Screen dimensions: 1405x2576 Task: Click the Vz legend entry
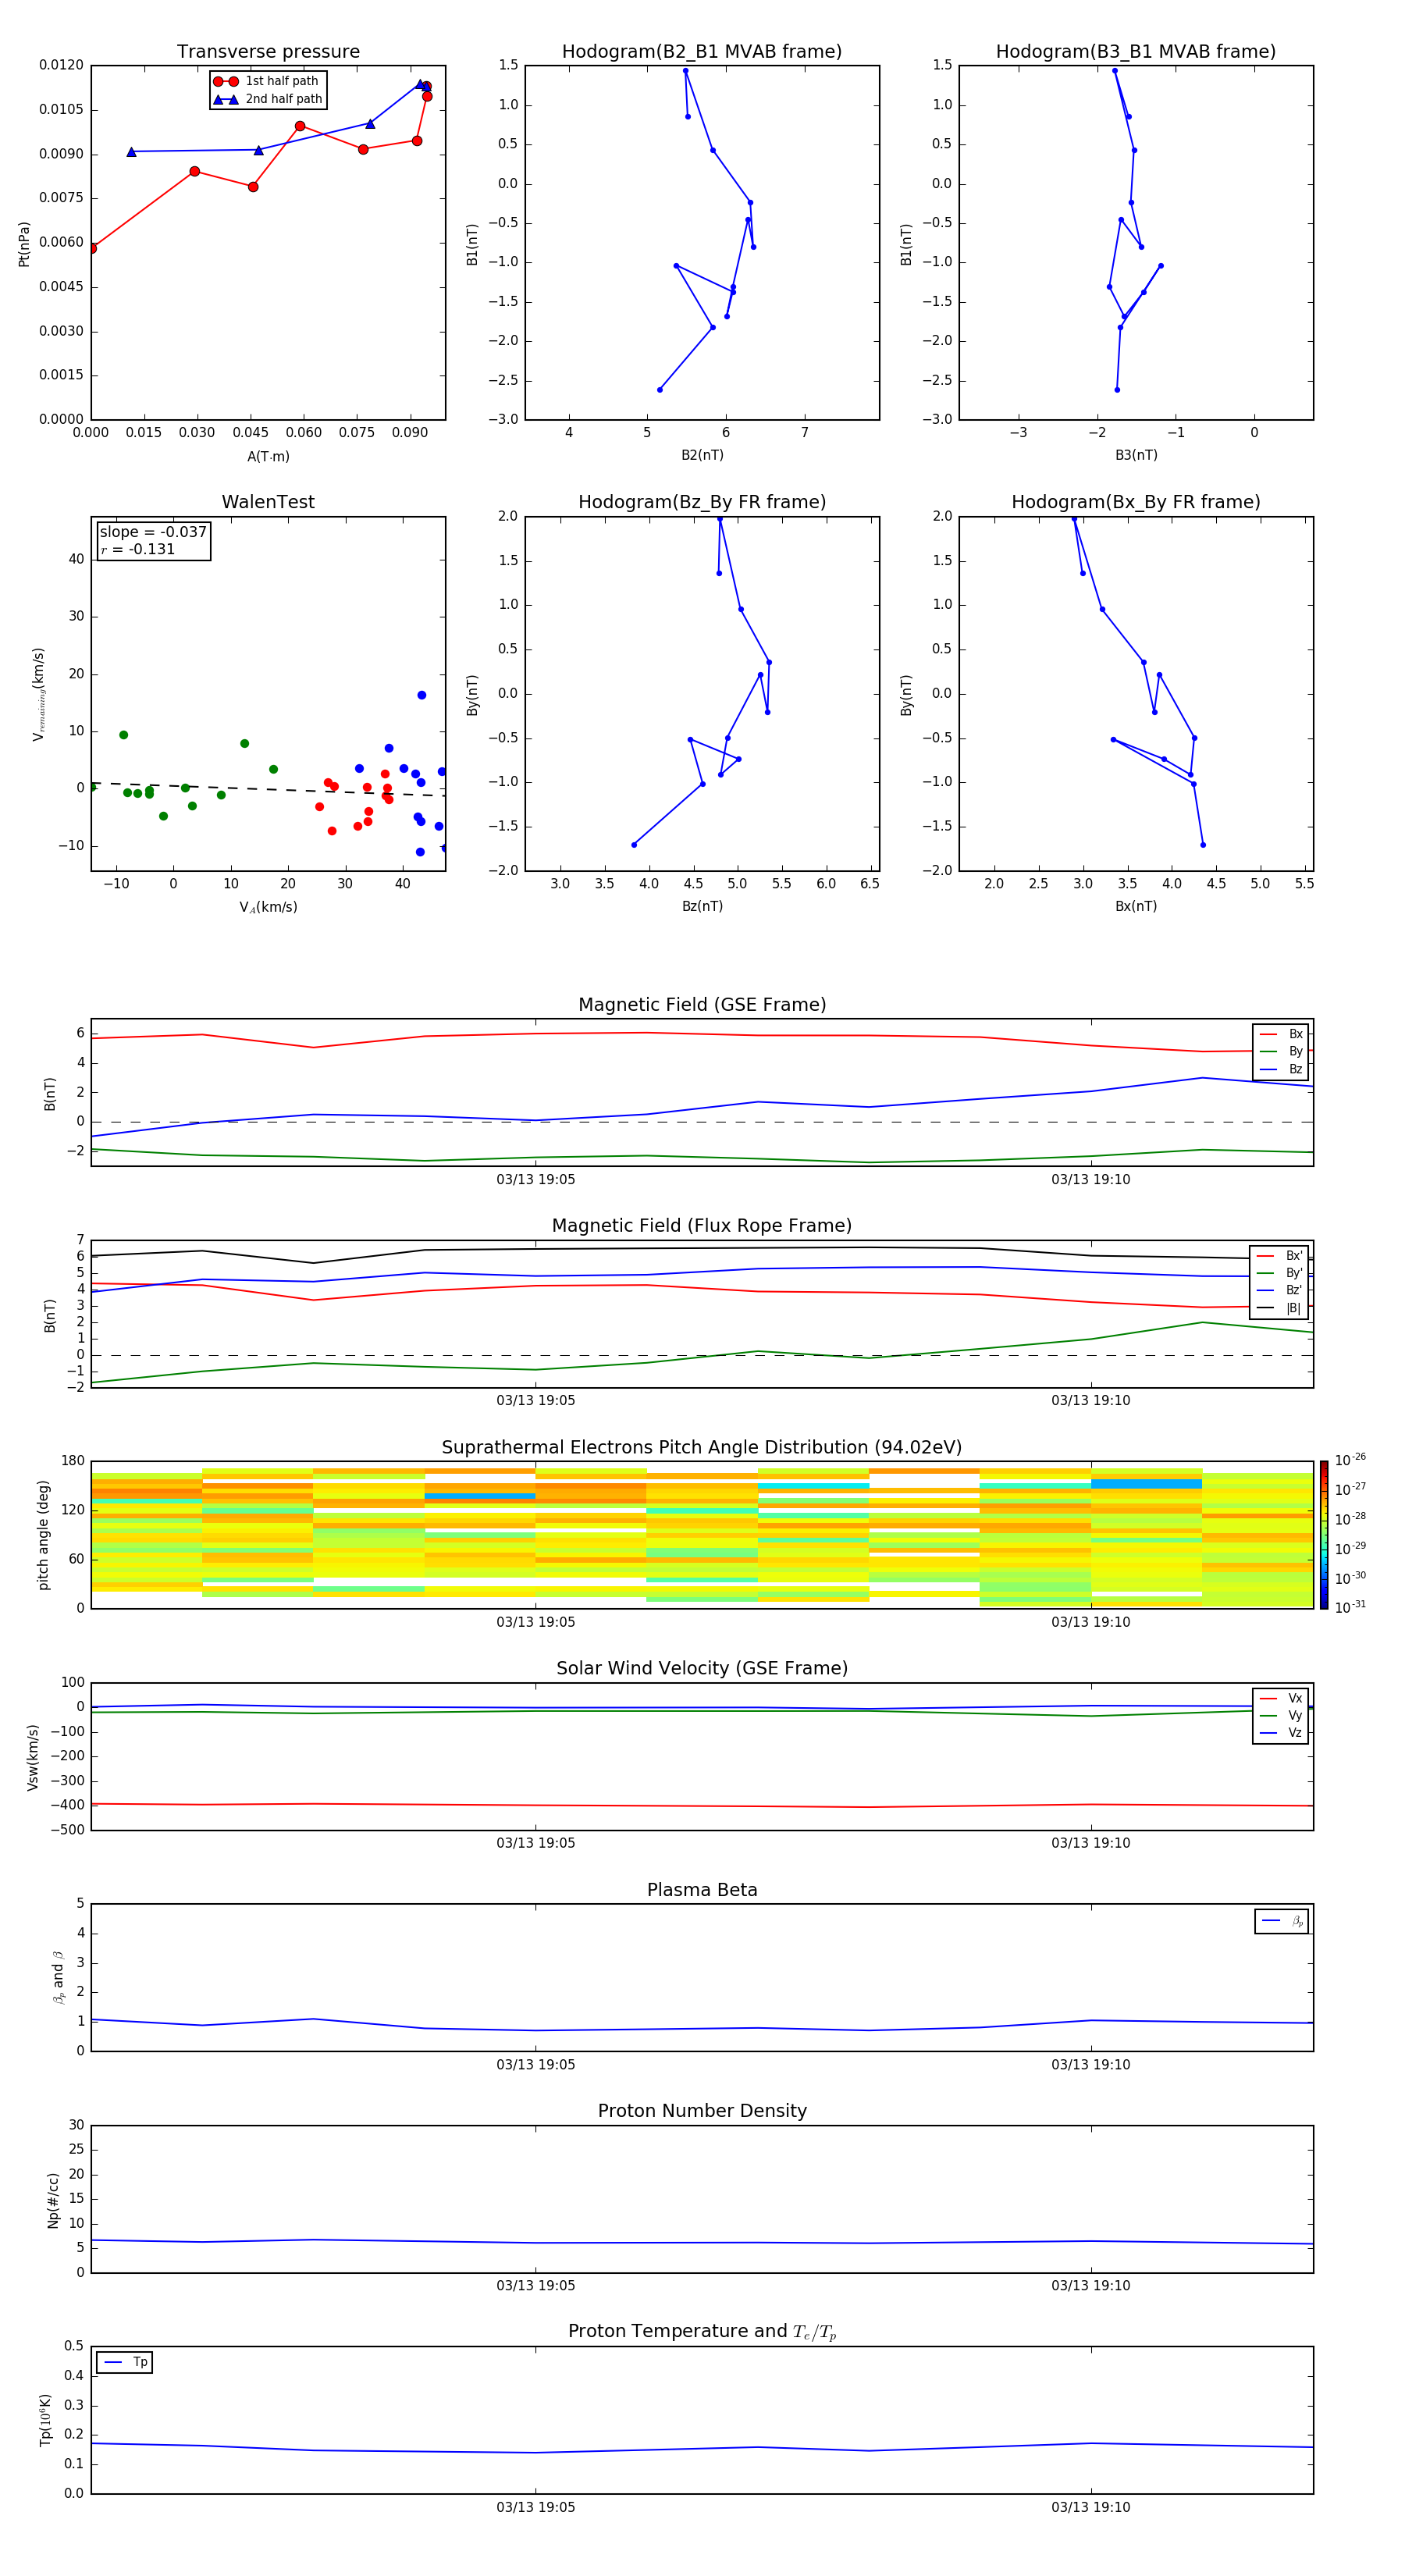point(1281,1732)
